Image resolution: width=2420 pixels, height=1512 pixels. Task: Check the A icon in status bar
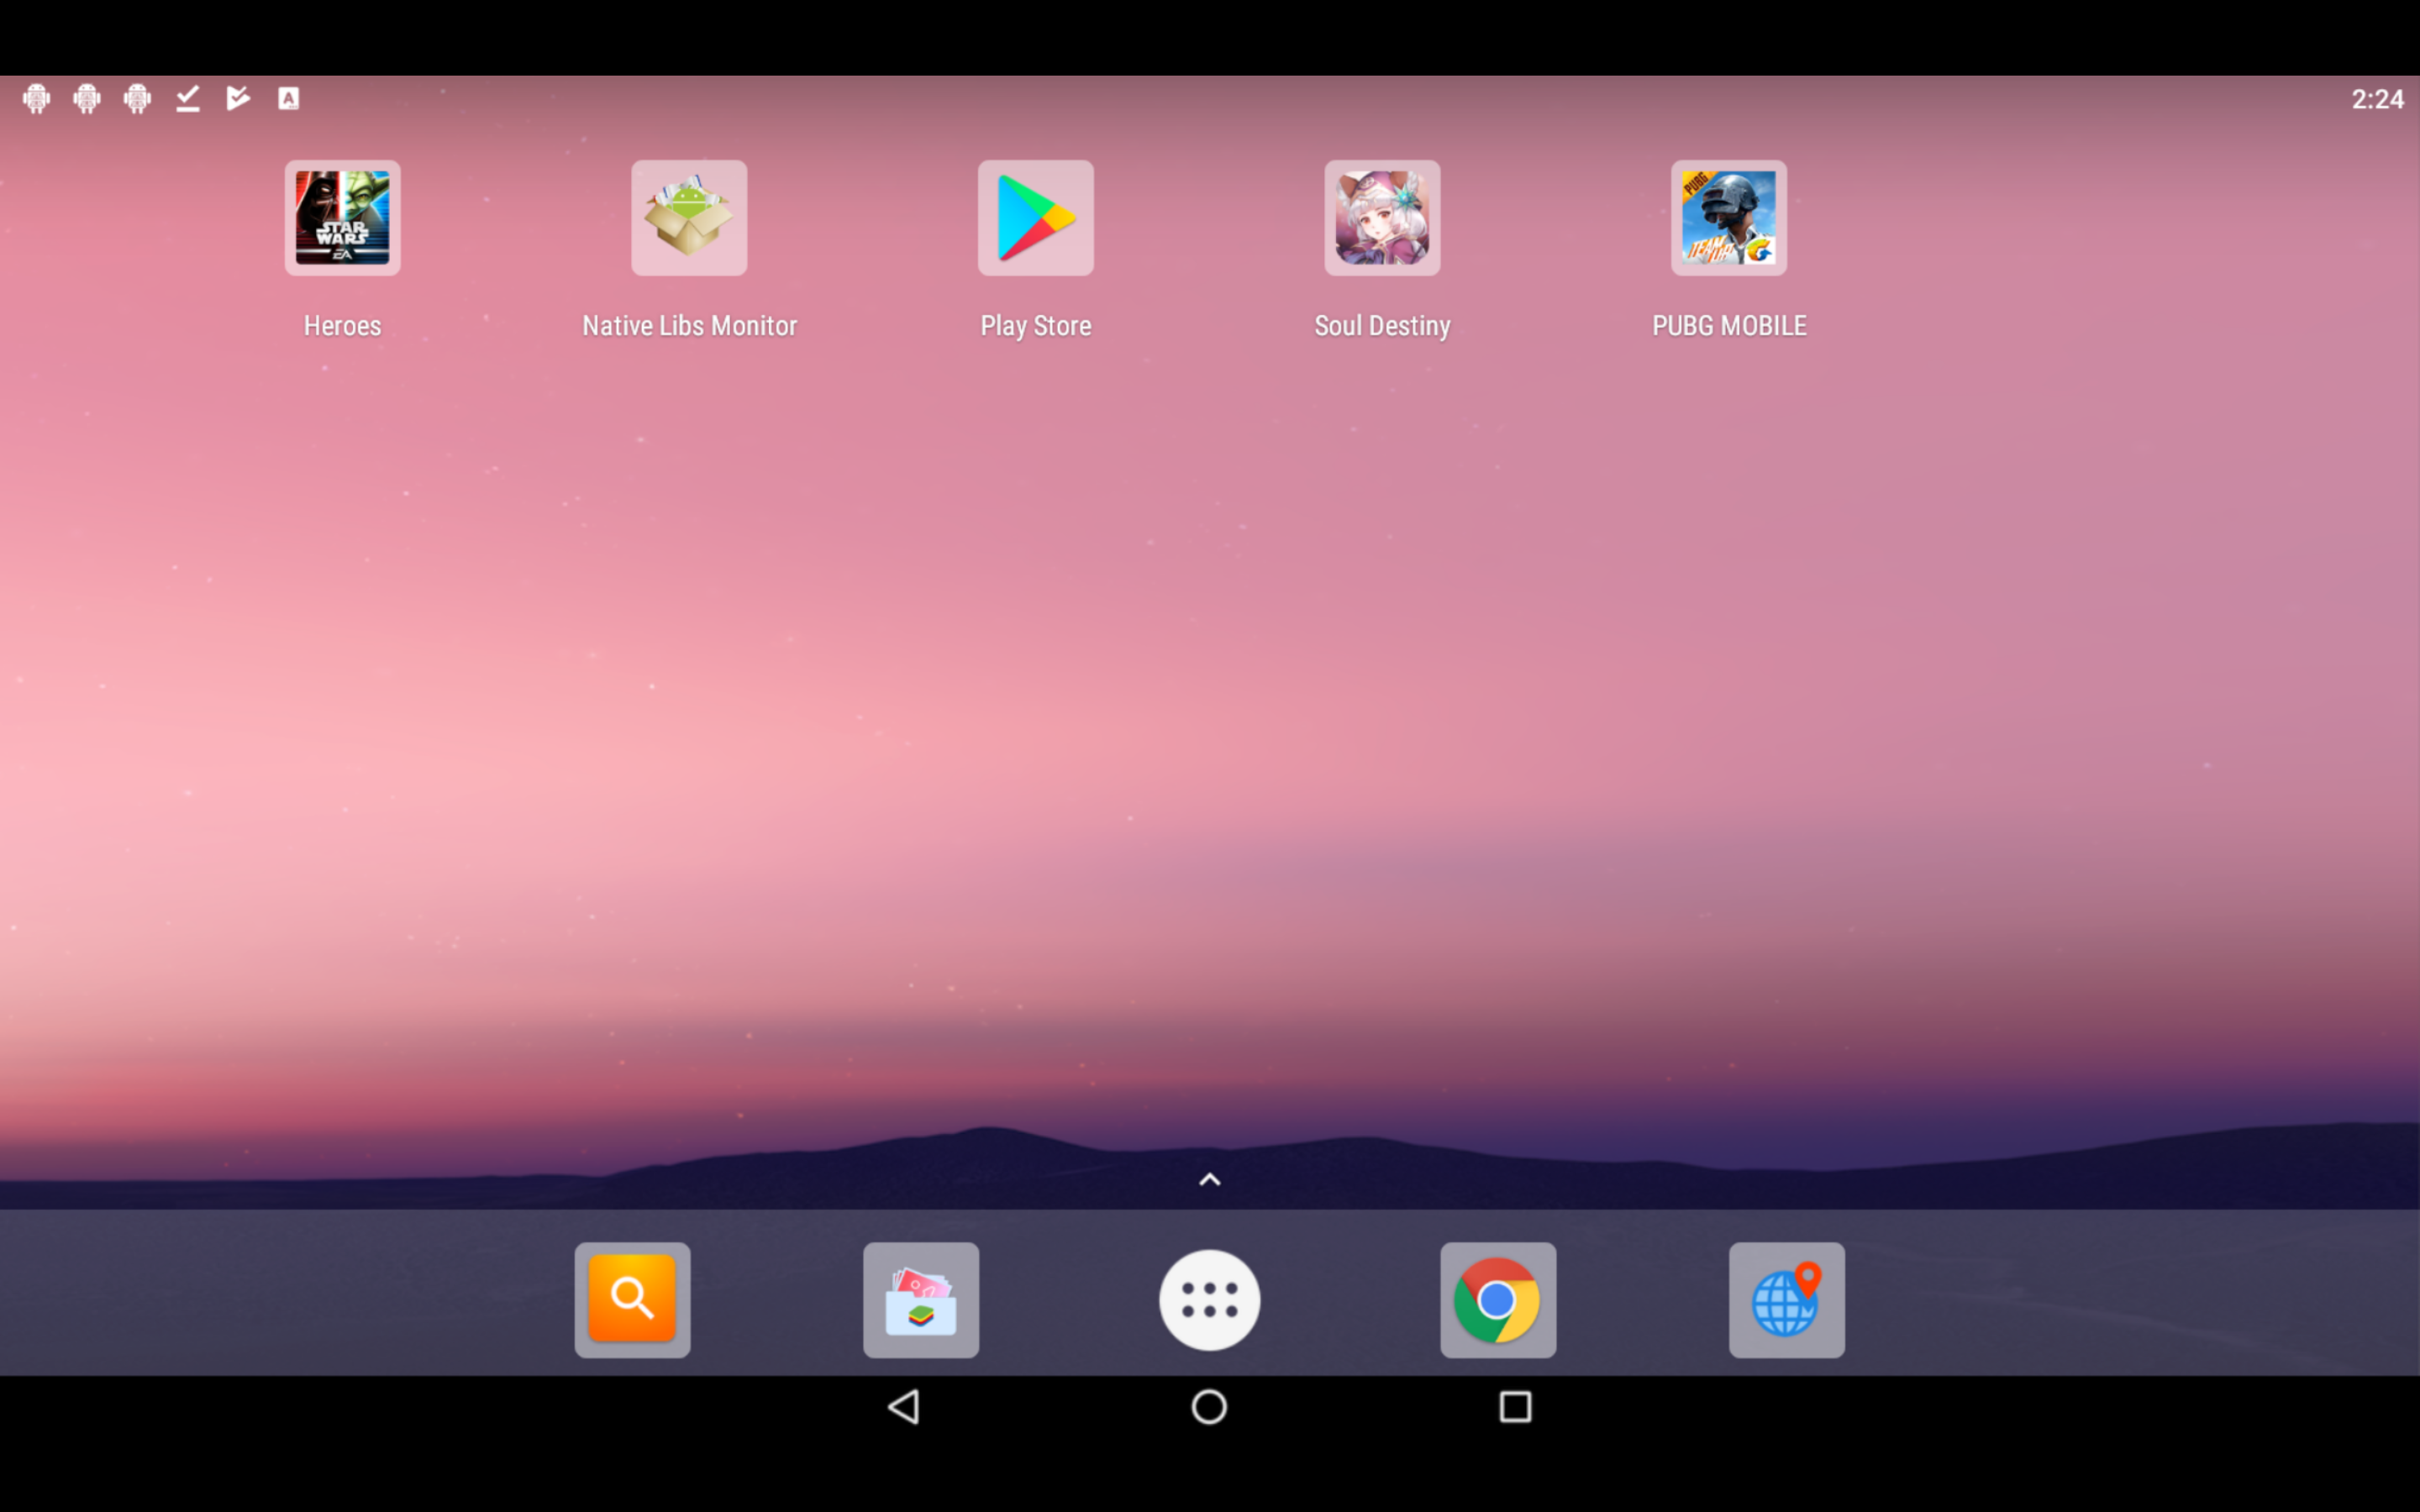[286, 97]
